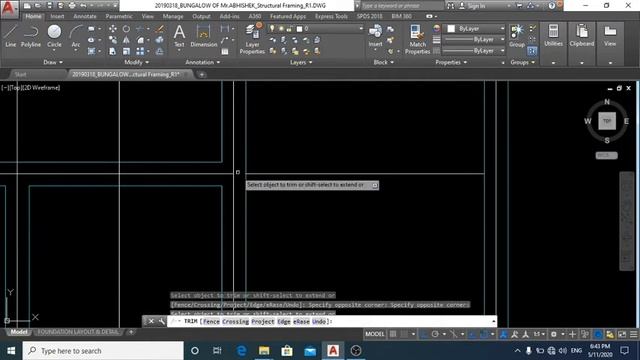This screenshot has height=360, width=640.
Task: Click the MODEL button in status bar
Action: click(x=375, y=334)
